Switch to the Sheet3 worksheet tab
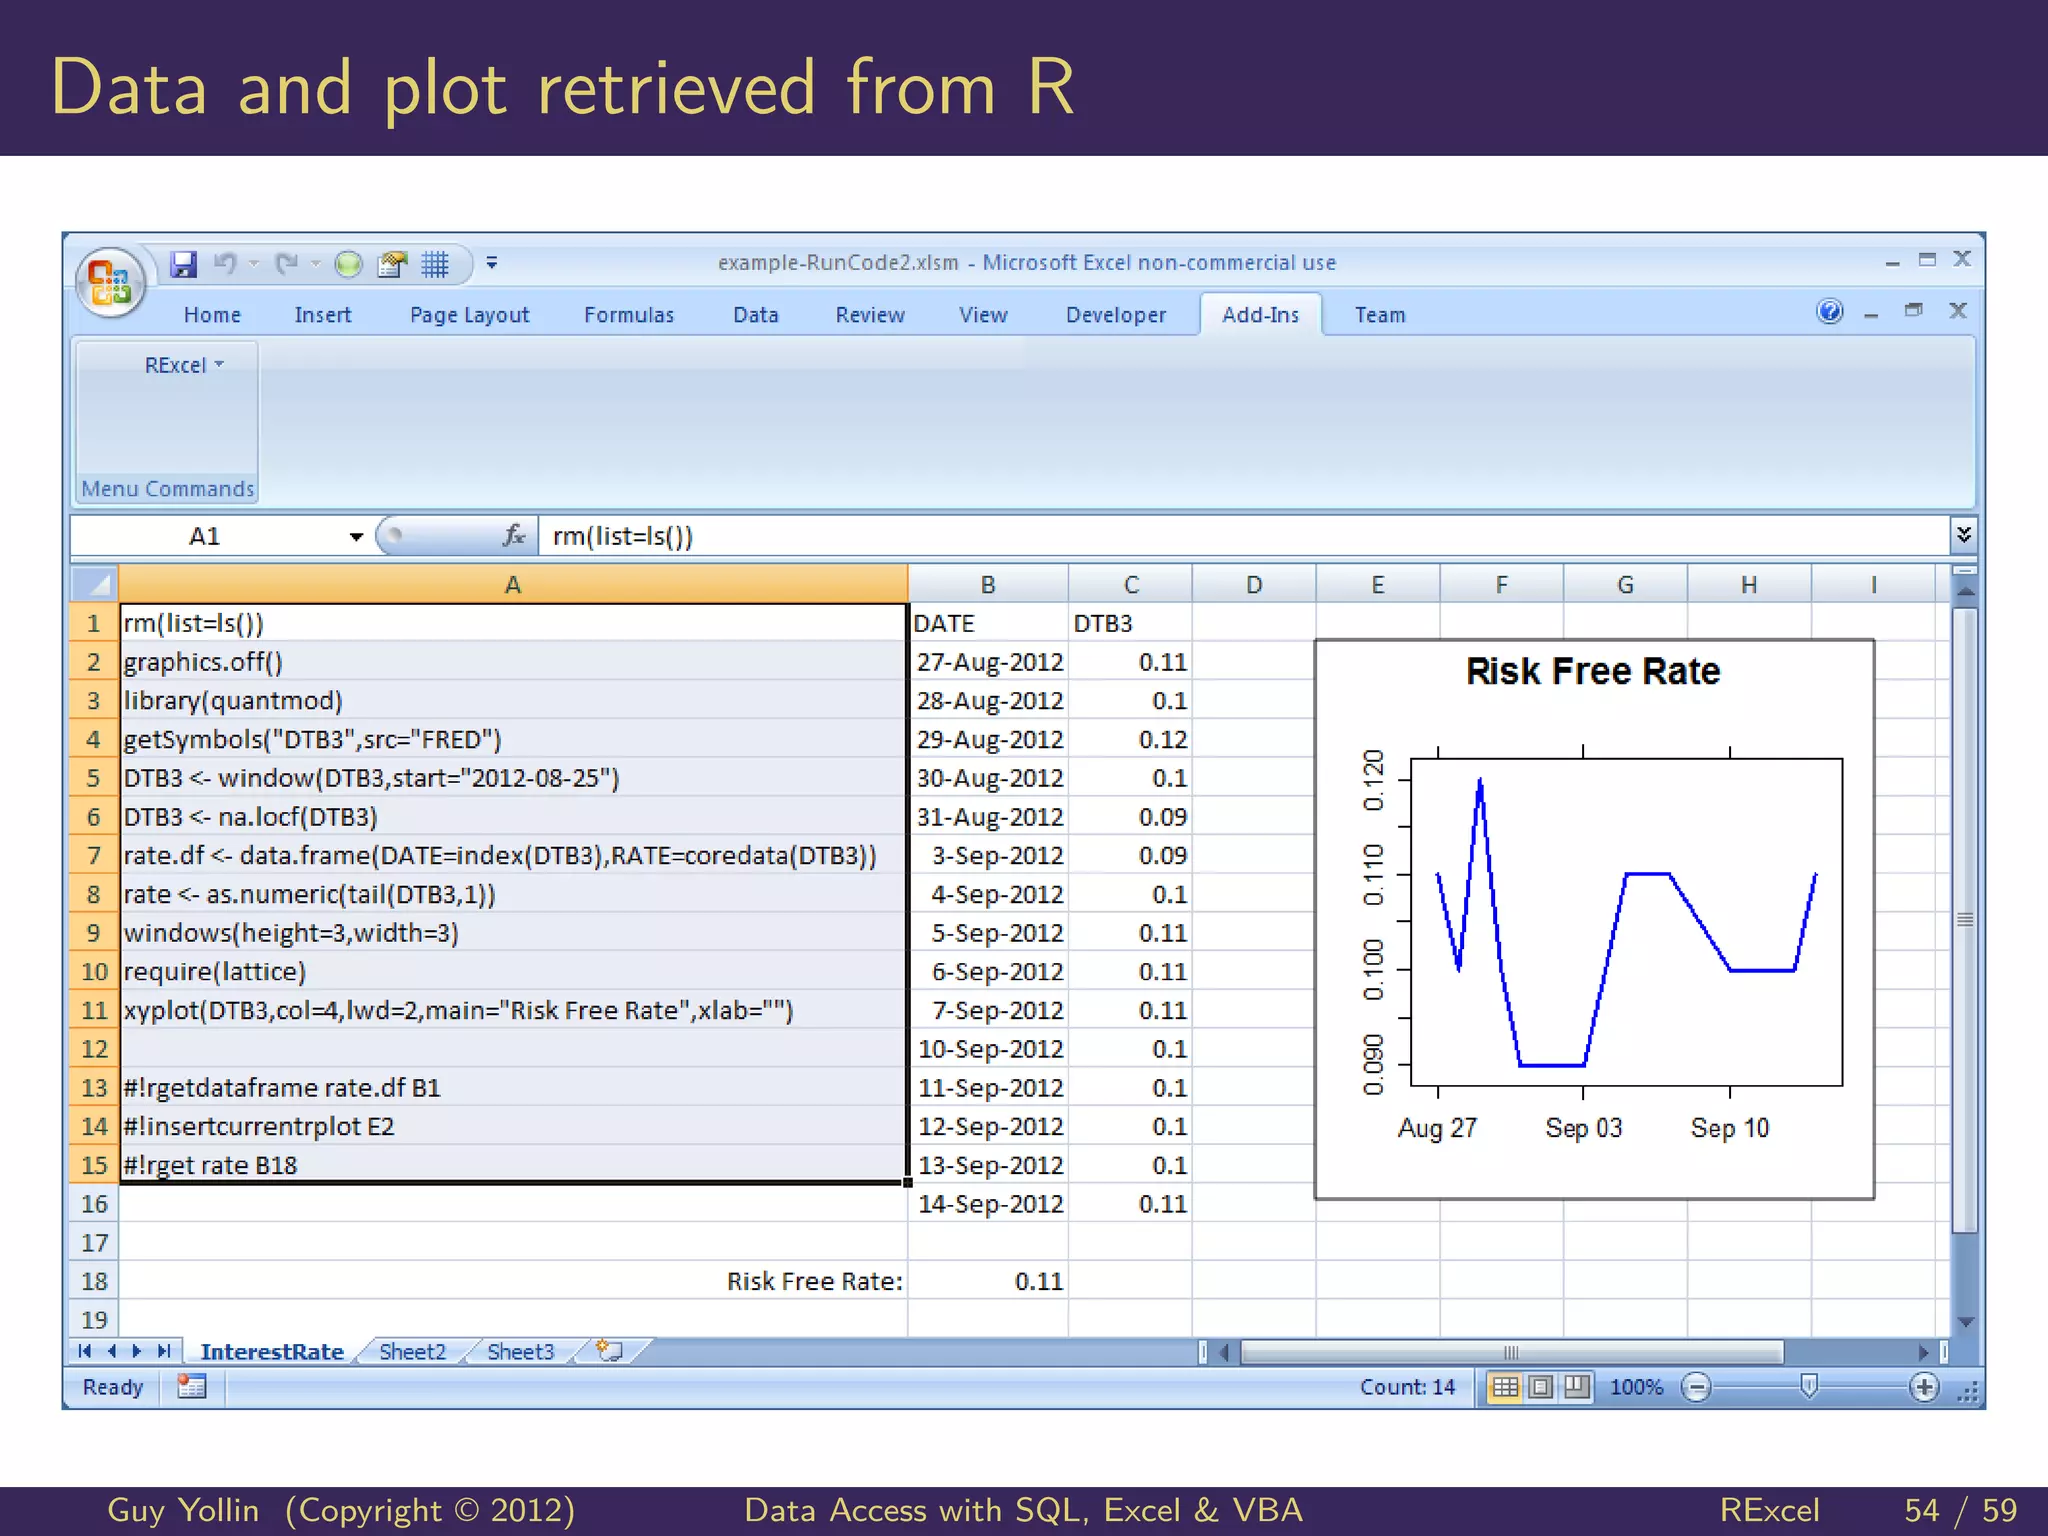 tap(520, 1352)
